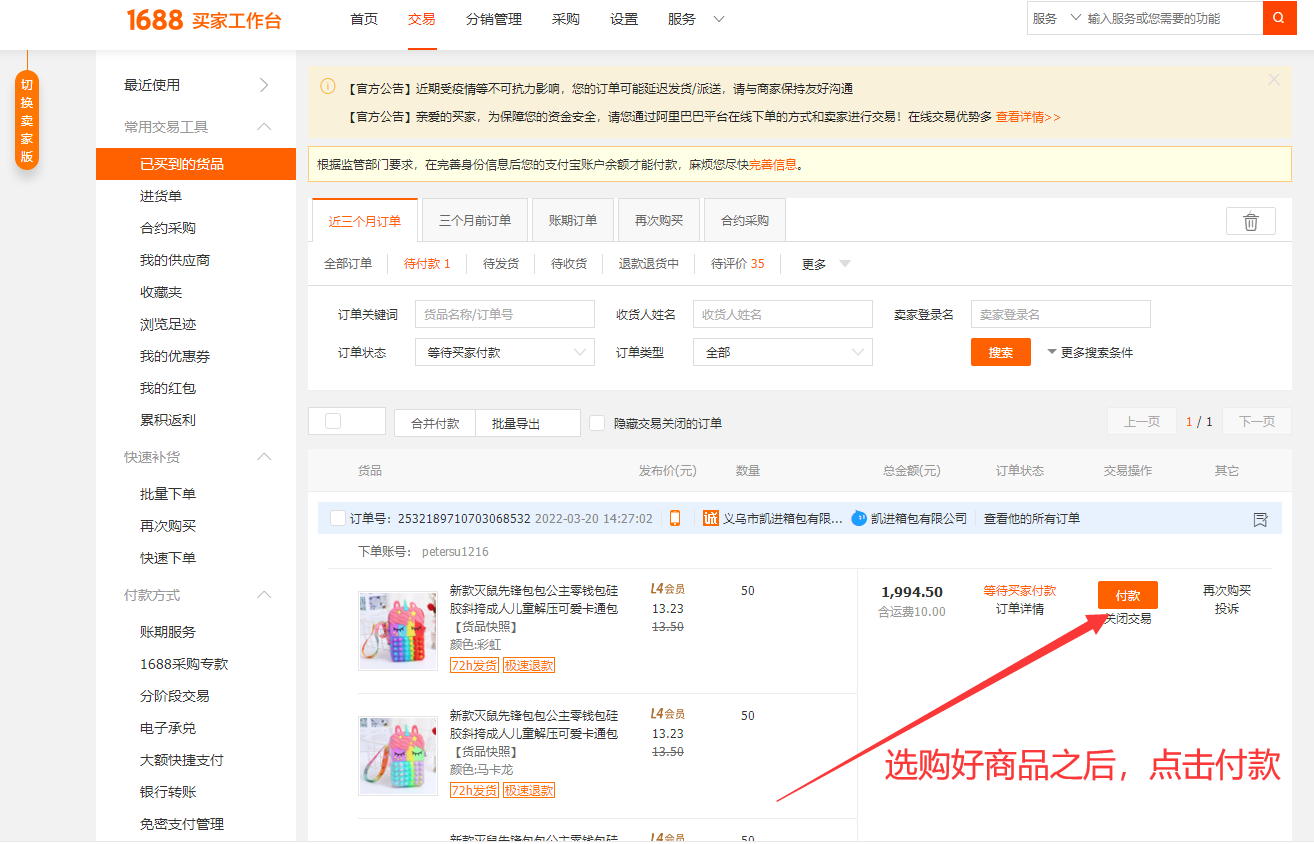Click the order memo flag icon
1314x844 pixels.
[x=1260, y=519]
